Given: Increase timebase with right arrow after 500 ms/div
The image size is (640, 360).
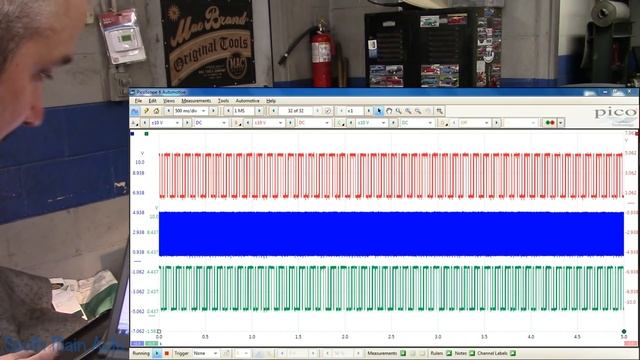Looking at the screenshot, I should 213,111.
